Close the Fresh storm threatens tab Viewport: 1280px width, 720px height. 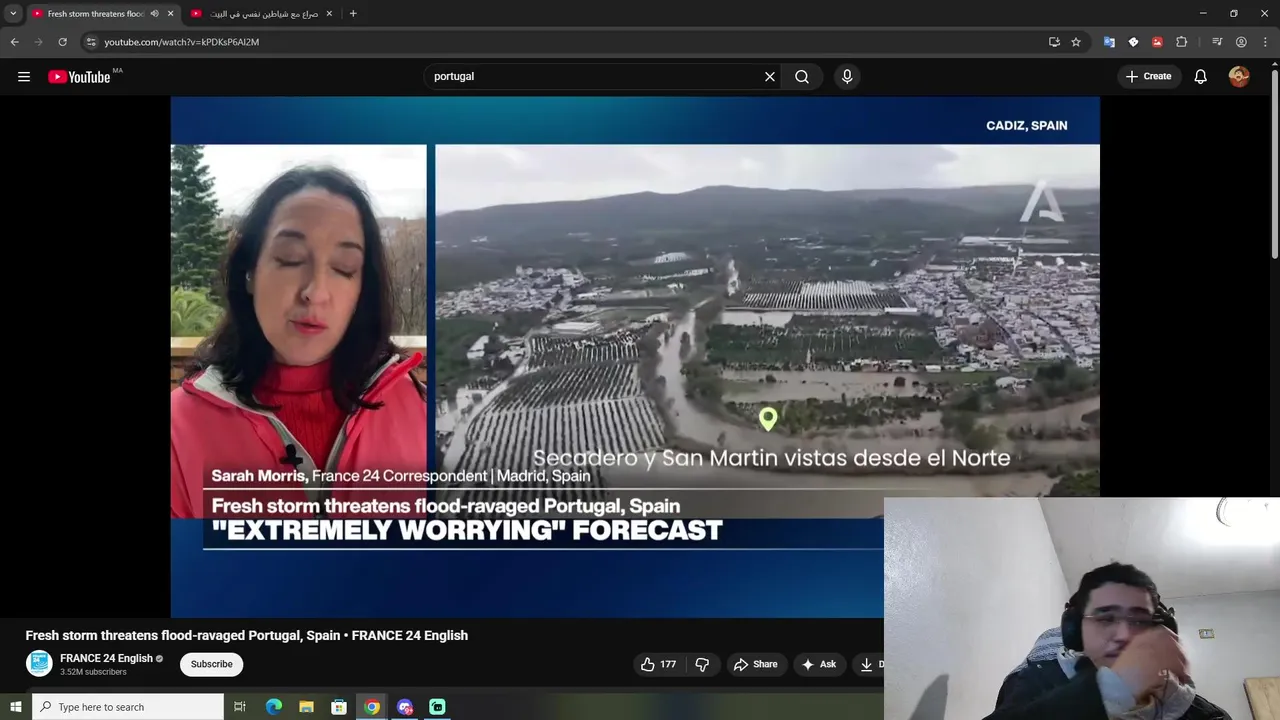170,14
